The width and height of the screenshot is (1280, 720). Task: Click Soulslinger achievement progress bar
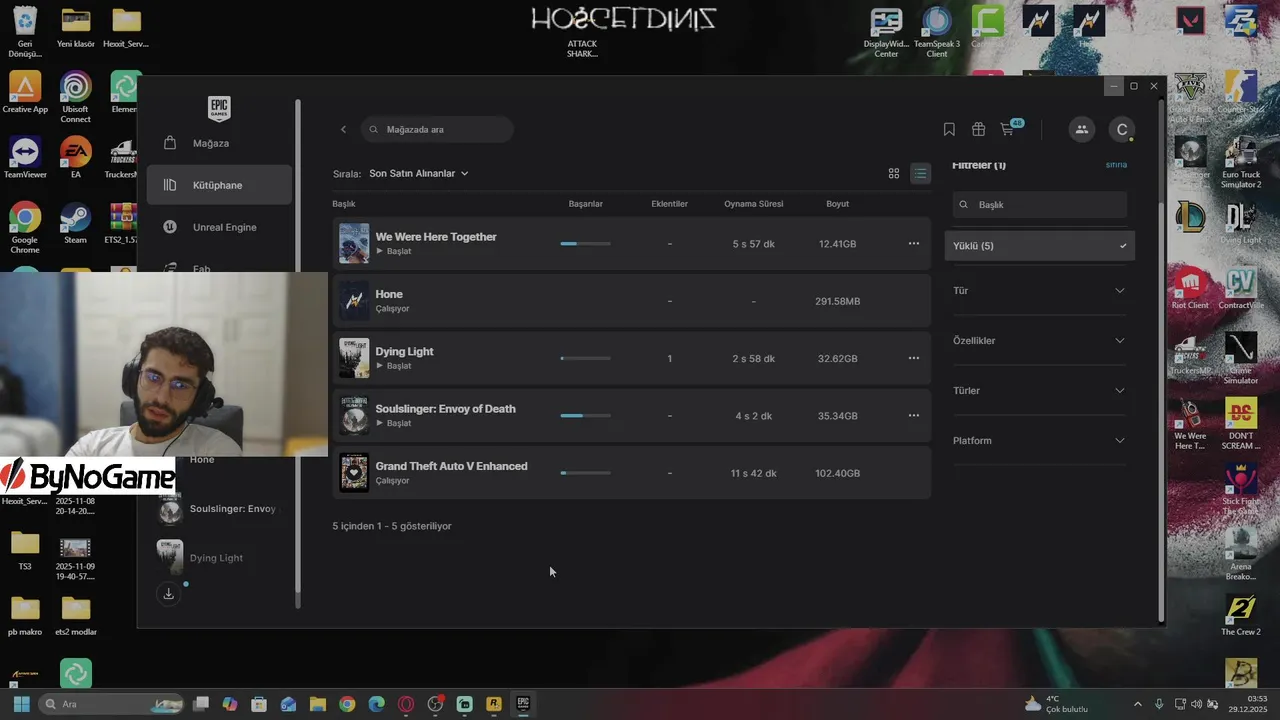(x=586, y=416)
